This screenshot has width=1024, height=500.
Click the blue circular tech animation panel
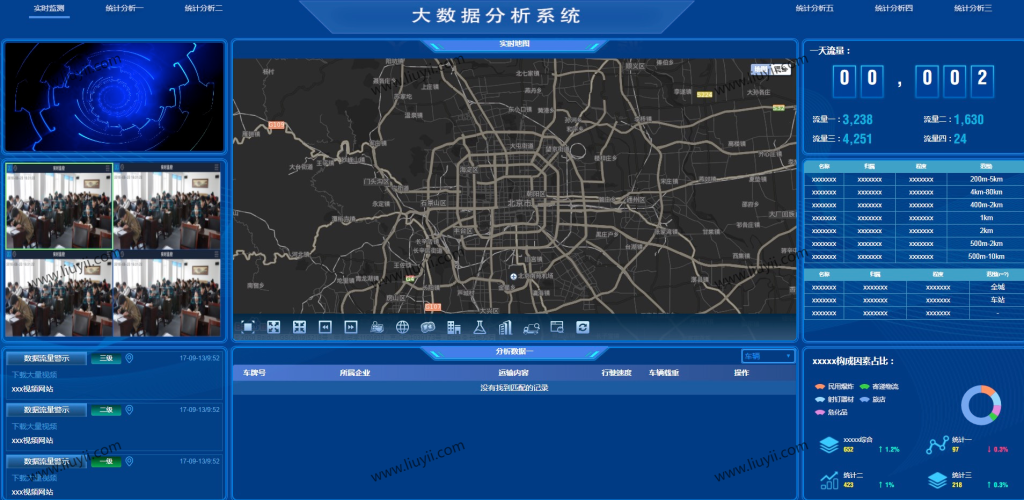(x=114, y=97)
